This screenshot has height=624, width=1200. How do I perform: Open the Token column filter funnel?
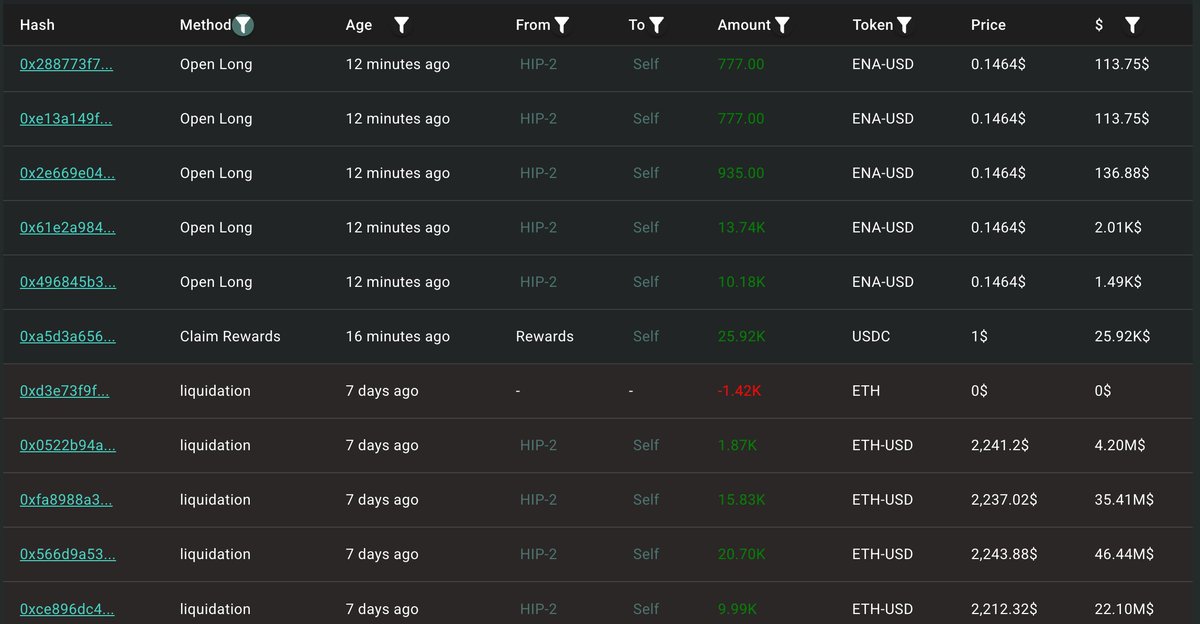coord(904,25)
